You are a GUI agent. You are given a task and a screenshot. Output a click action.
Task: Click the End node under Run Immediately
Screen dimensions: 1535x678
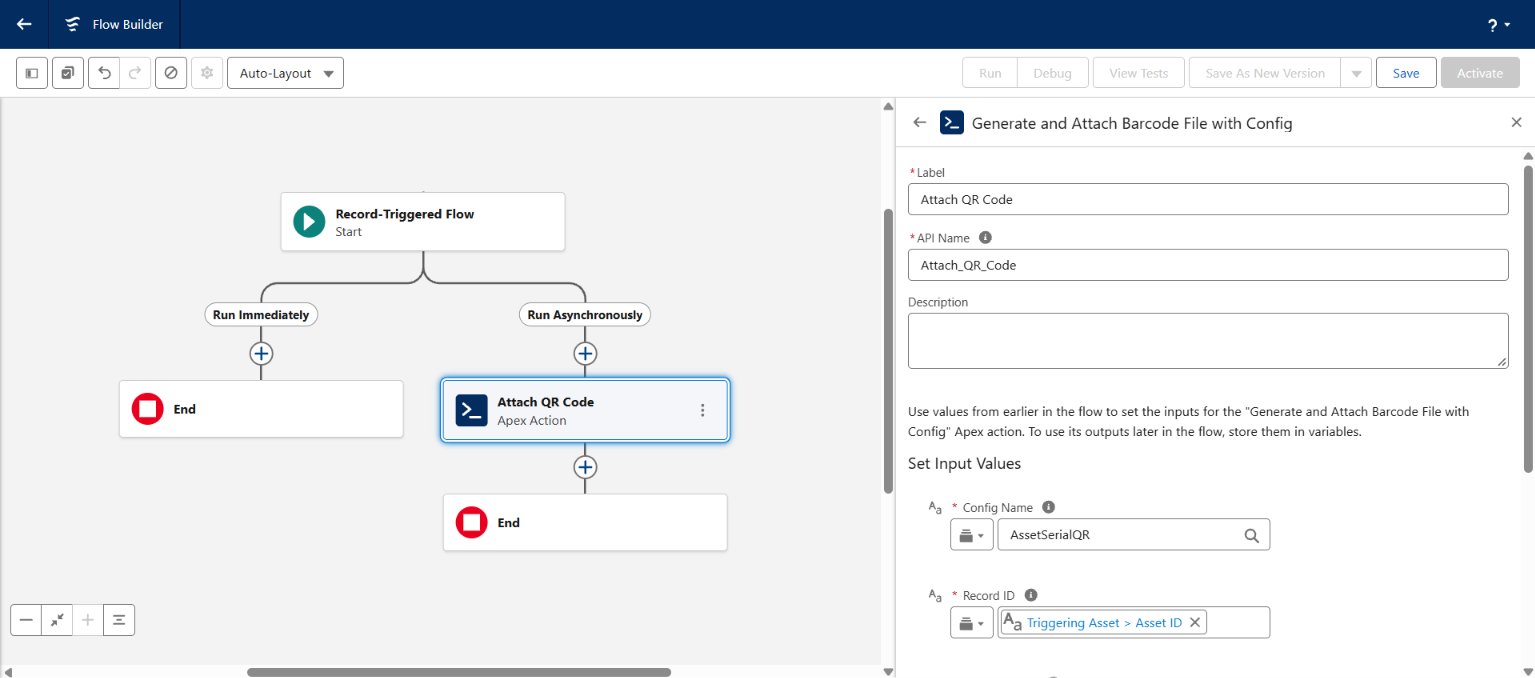(x=261, y=409)
